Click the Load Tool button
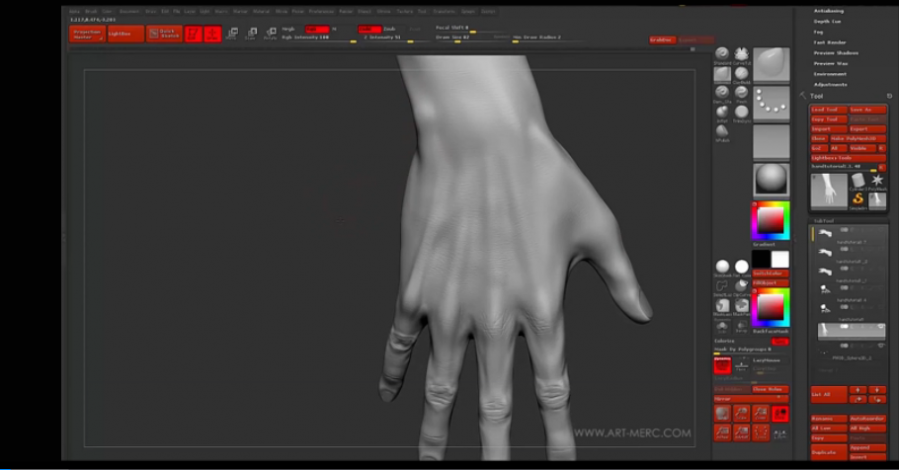This screenshot has width=899, height=470. tap(828, 109)
